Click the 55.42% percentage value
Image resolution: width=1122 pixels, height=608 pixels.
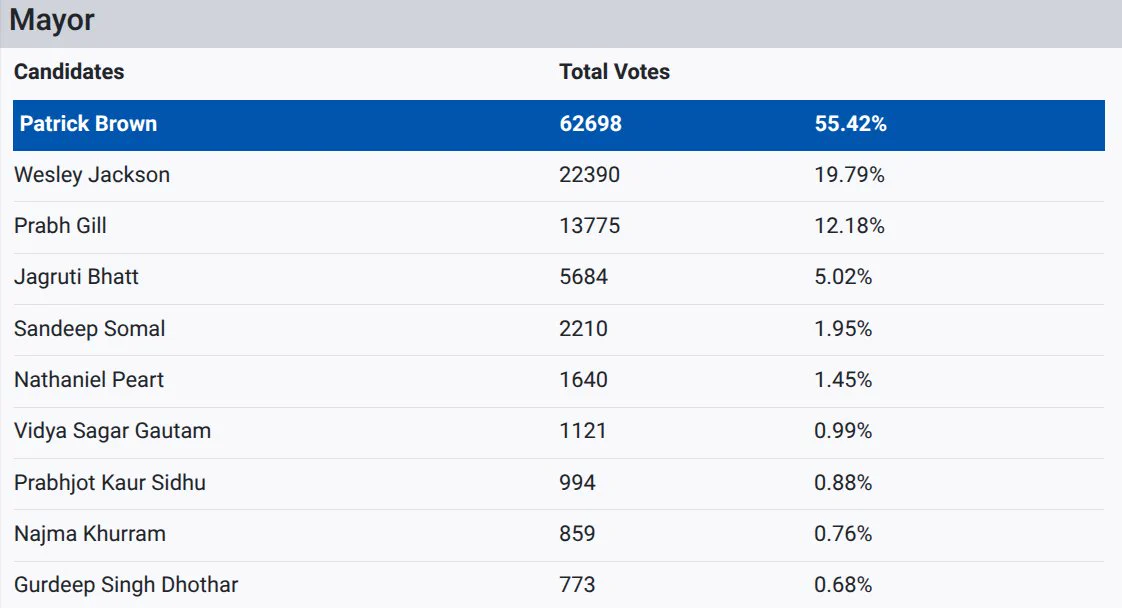[850, 124]
